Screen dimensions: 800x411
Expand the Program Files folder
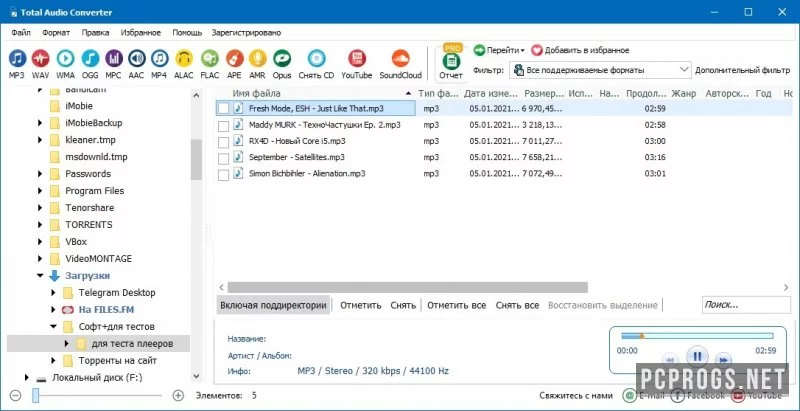click(x=40, y=191)
